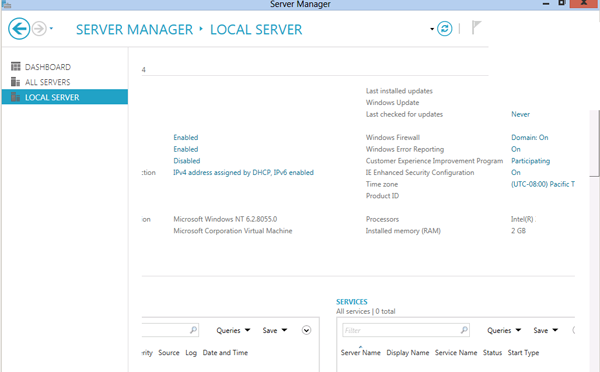Open the Queries dropdown in the Events panel
Image resolution: width=600 pixels, height=372 pixels.
point(233,330)
